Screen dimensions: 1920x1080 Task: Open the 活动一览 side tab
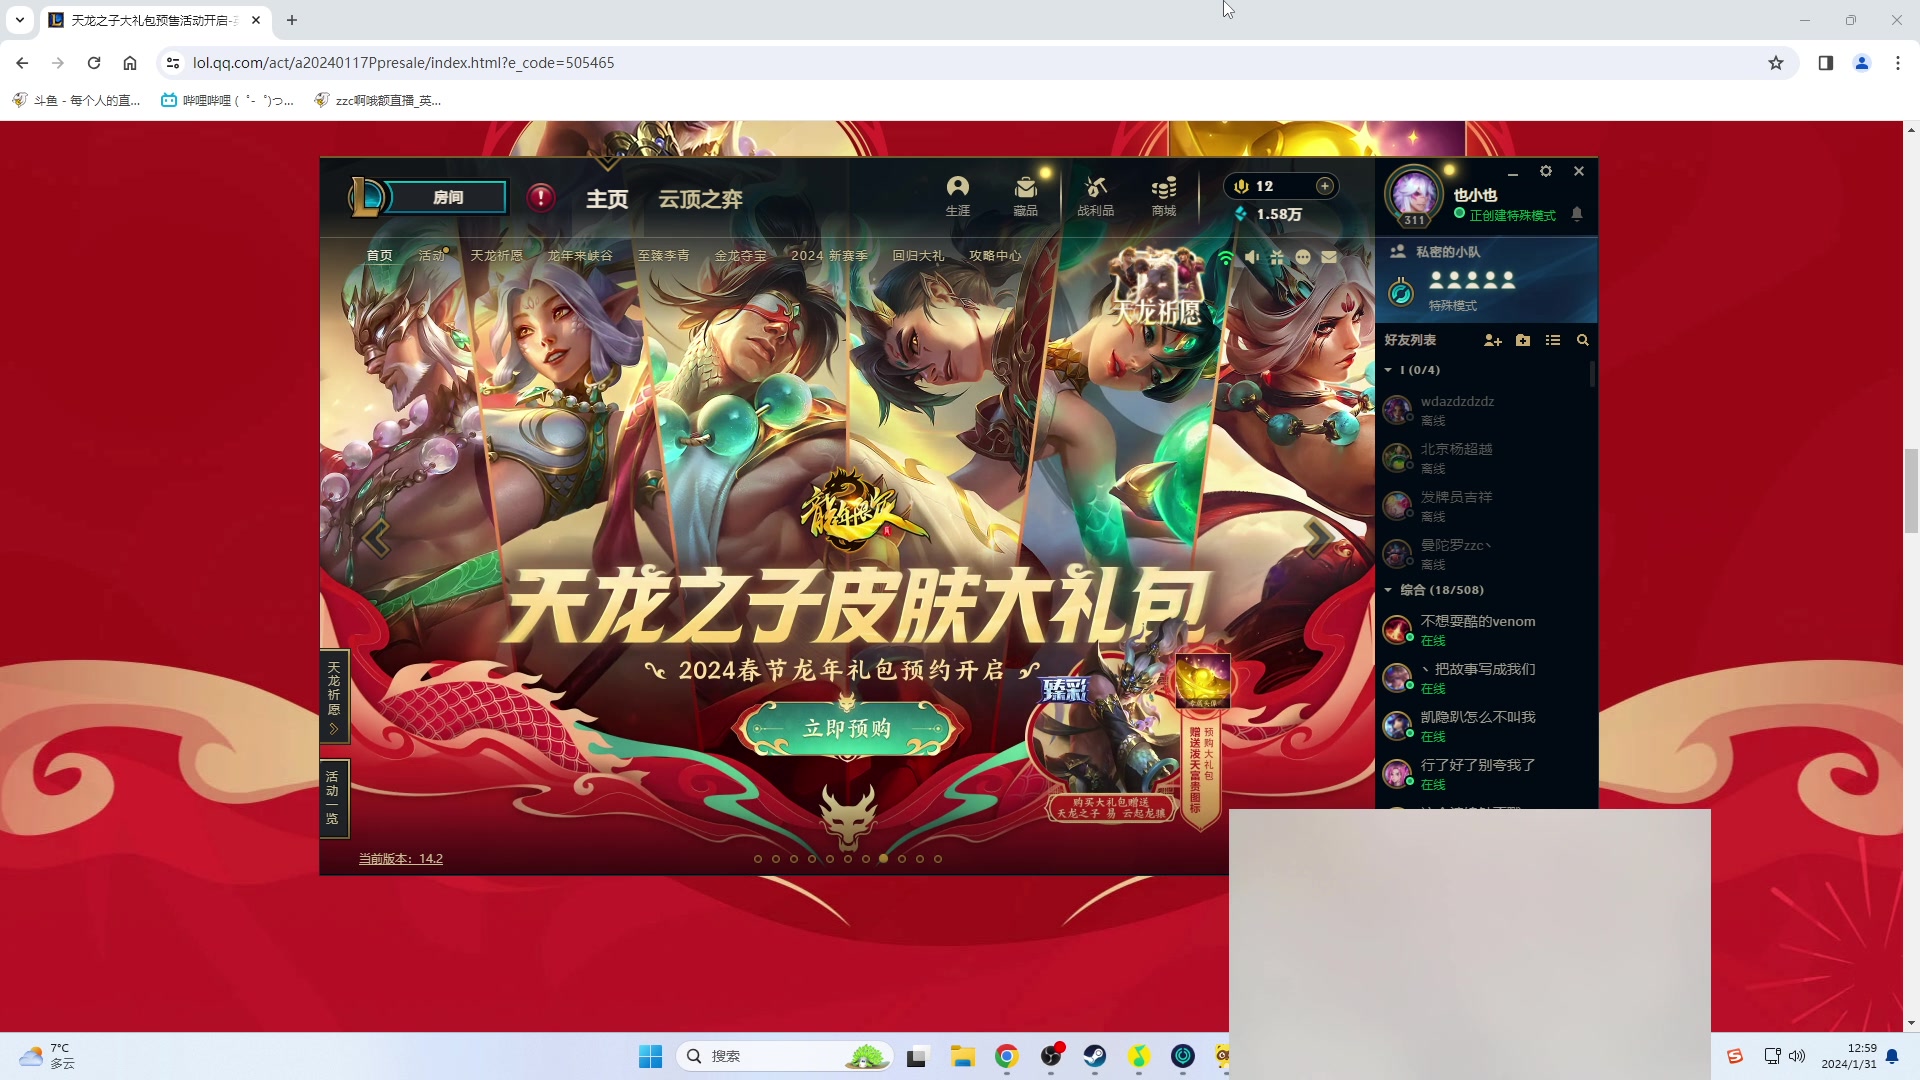333,798
